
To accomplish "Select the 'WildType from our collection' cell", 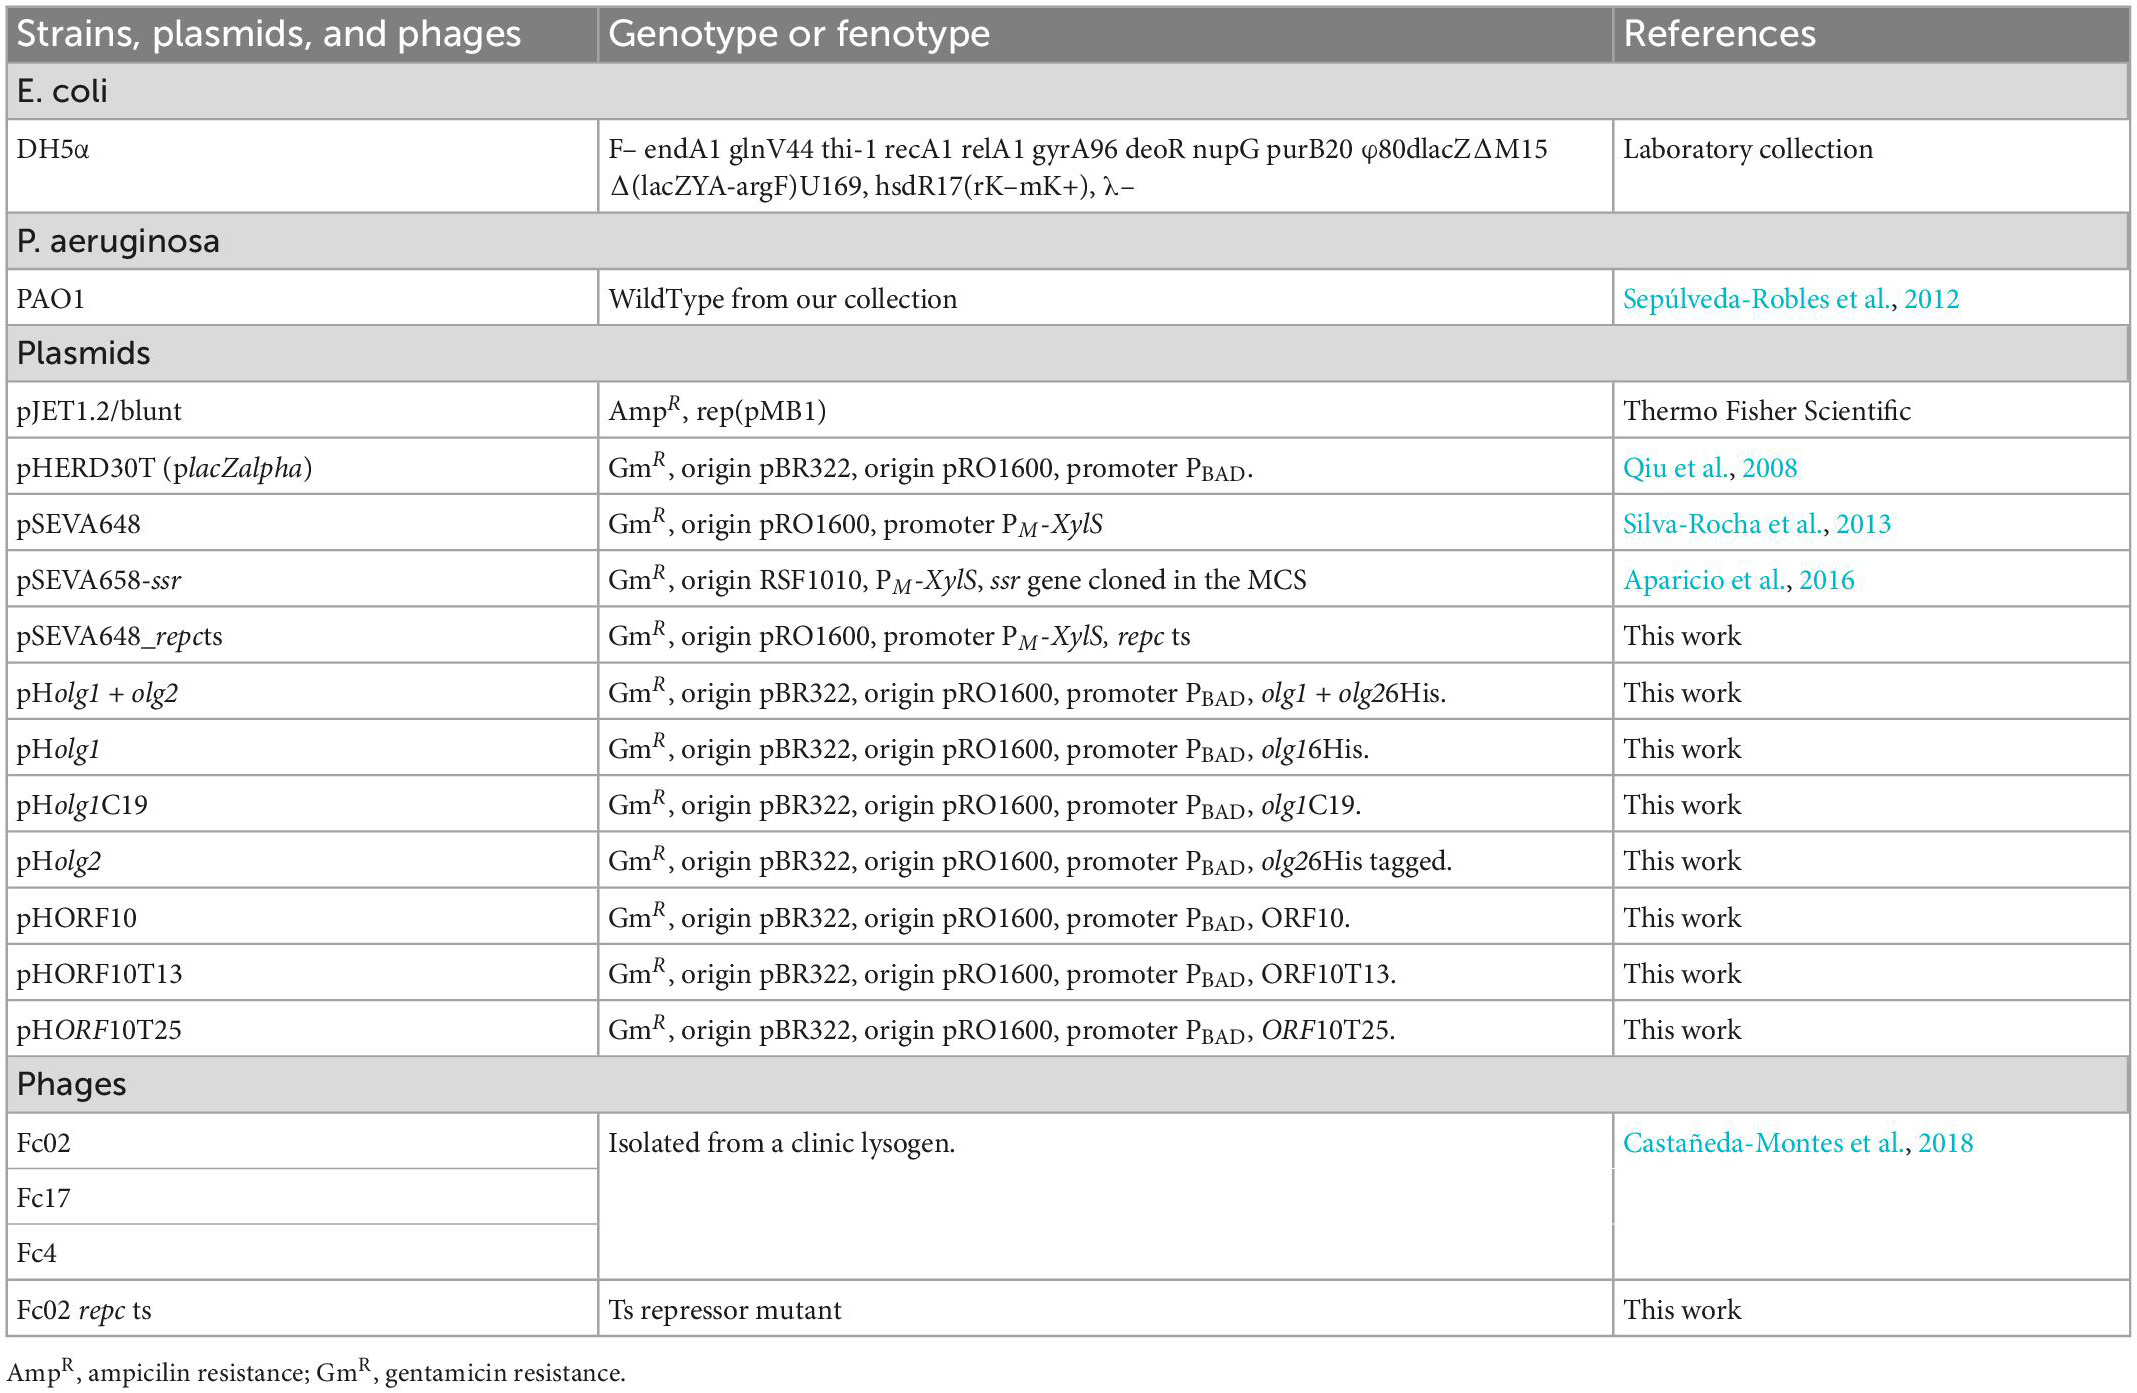I will (x=1105, y=298).
